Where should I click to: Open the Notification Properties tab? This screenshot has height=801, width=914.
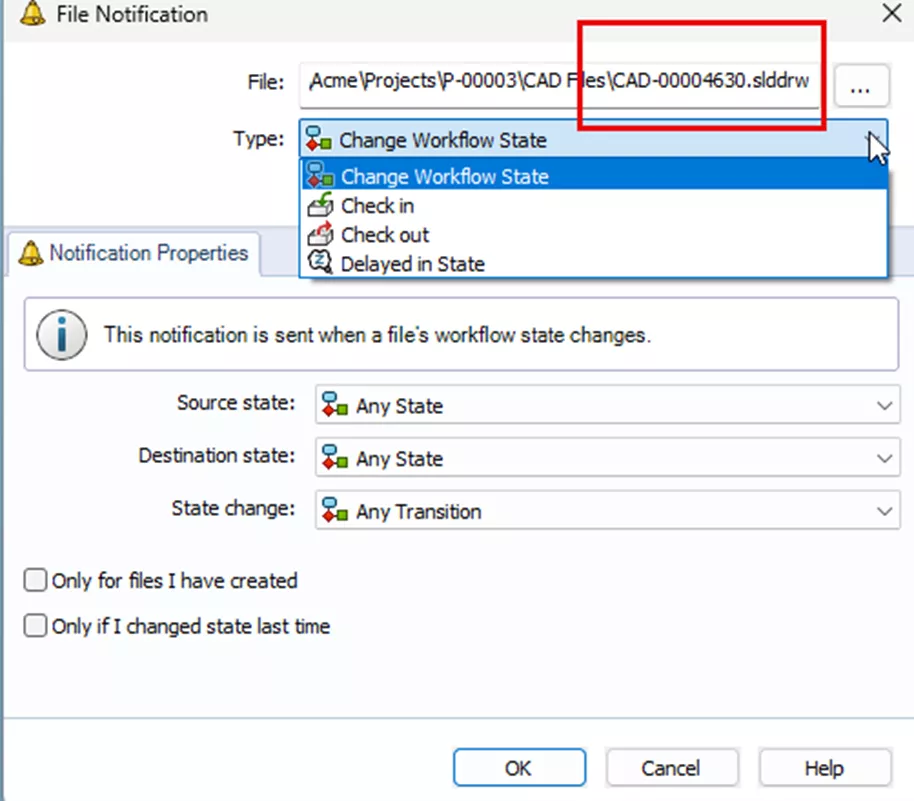coord(134,253)
